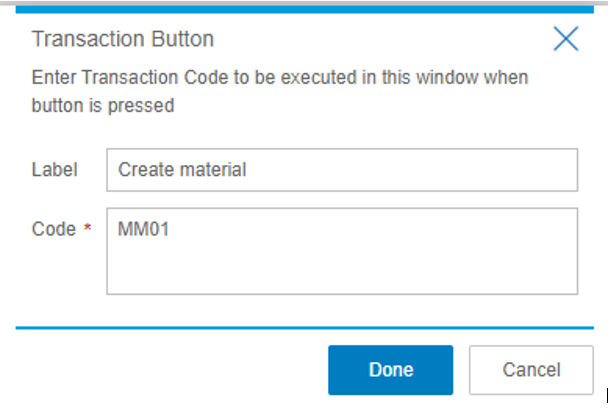This screenshot has height=408, width=608.
Task: Focus the Label input field
Action: (x=341, y=170)
